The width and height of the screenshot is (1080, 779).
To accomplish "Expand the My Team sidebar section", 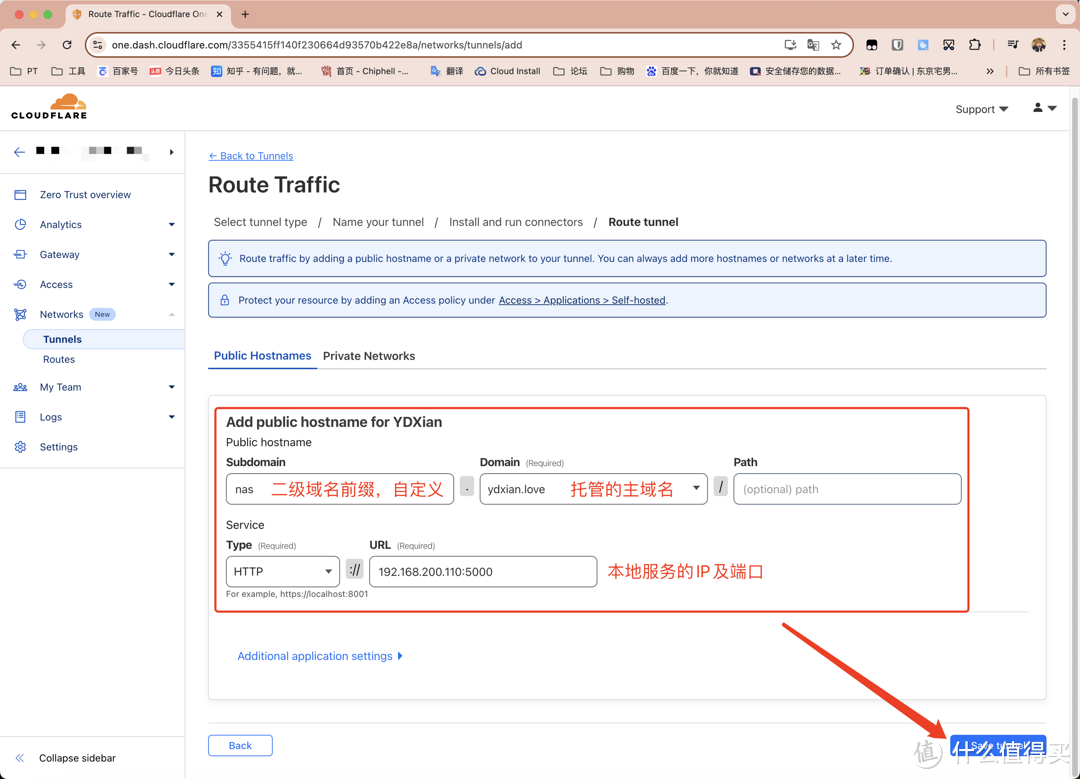I will [x=172, y=387].
